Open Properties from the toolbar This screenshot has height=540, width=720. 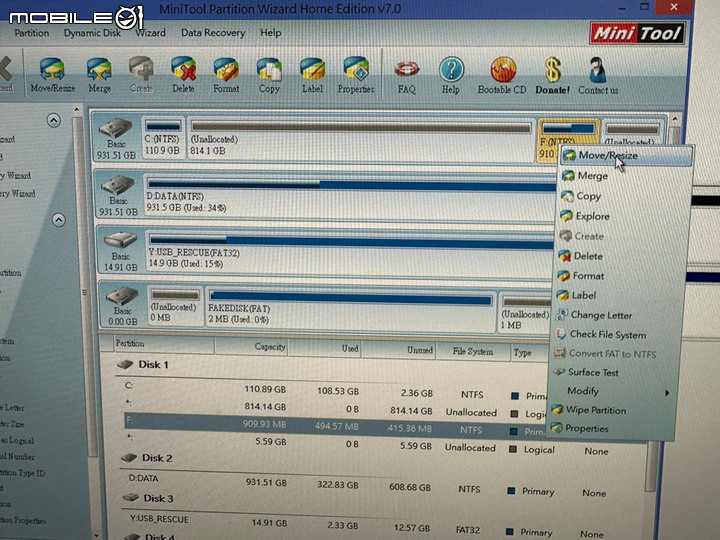click(356, 76)
